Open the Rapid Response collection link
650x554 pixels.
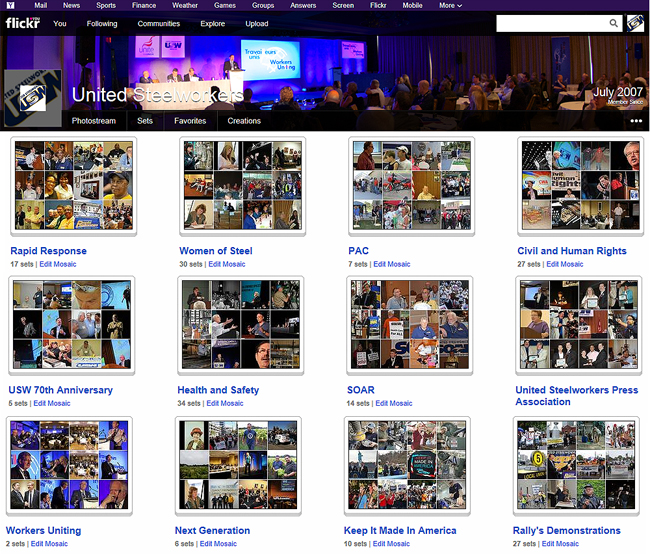point(48,251)
